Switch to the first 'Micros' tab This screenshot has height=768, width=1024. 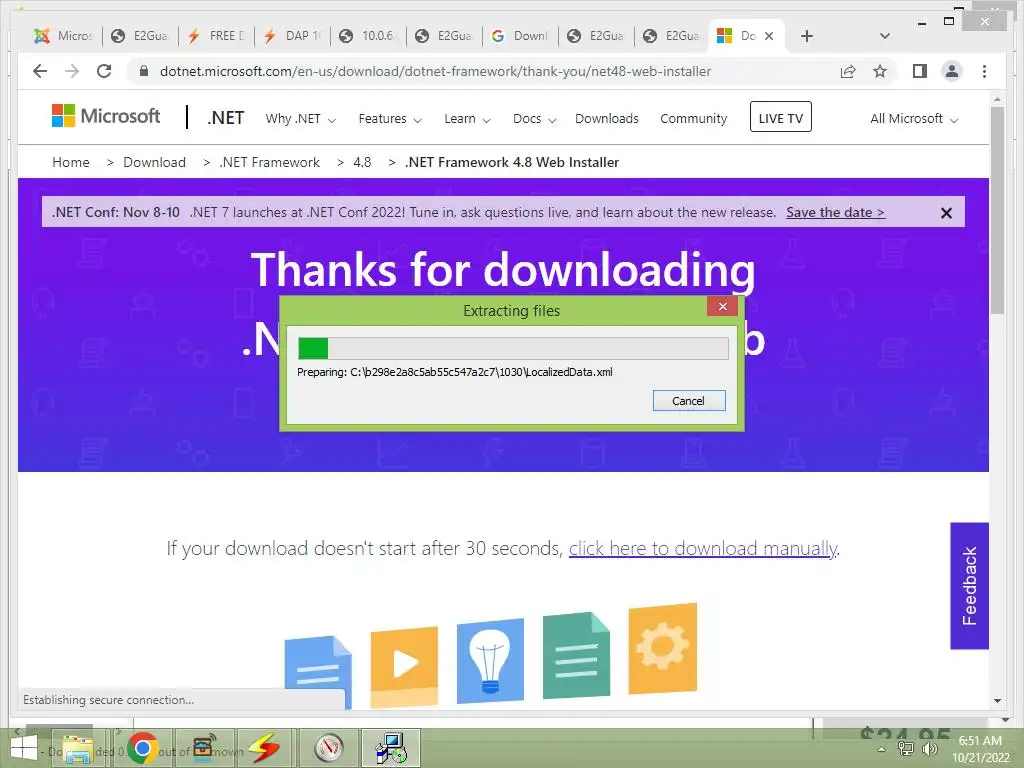point(64,36)
